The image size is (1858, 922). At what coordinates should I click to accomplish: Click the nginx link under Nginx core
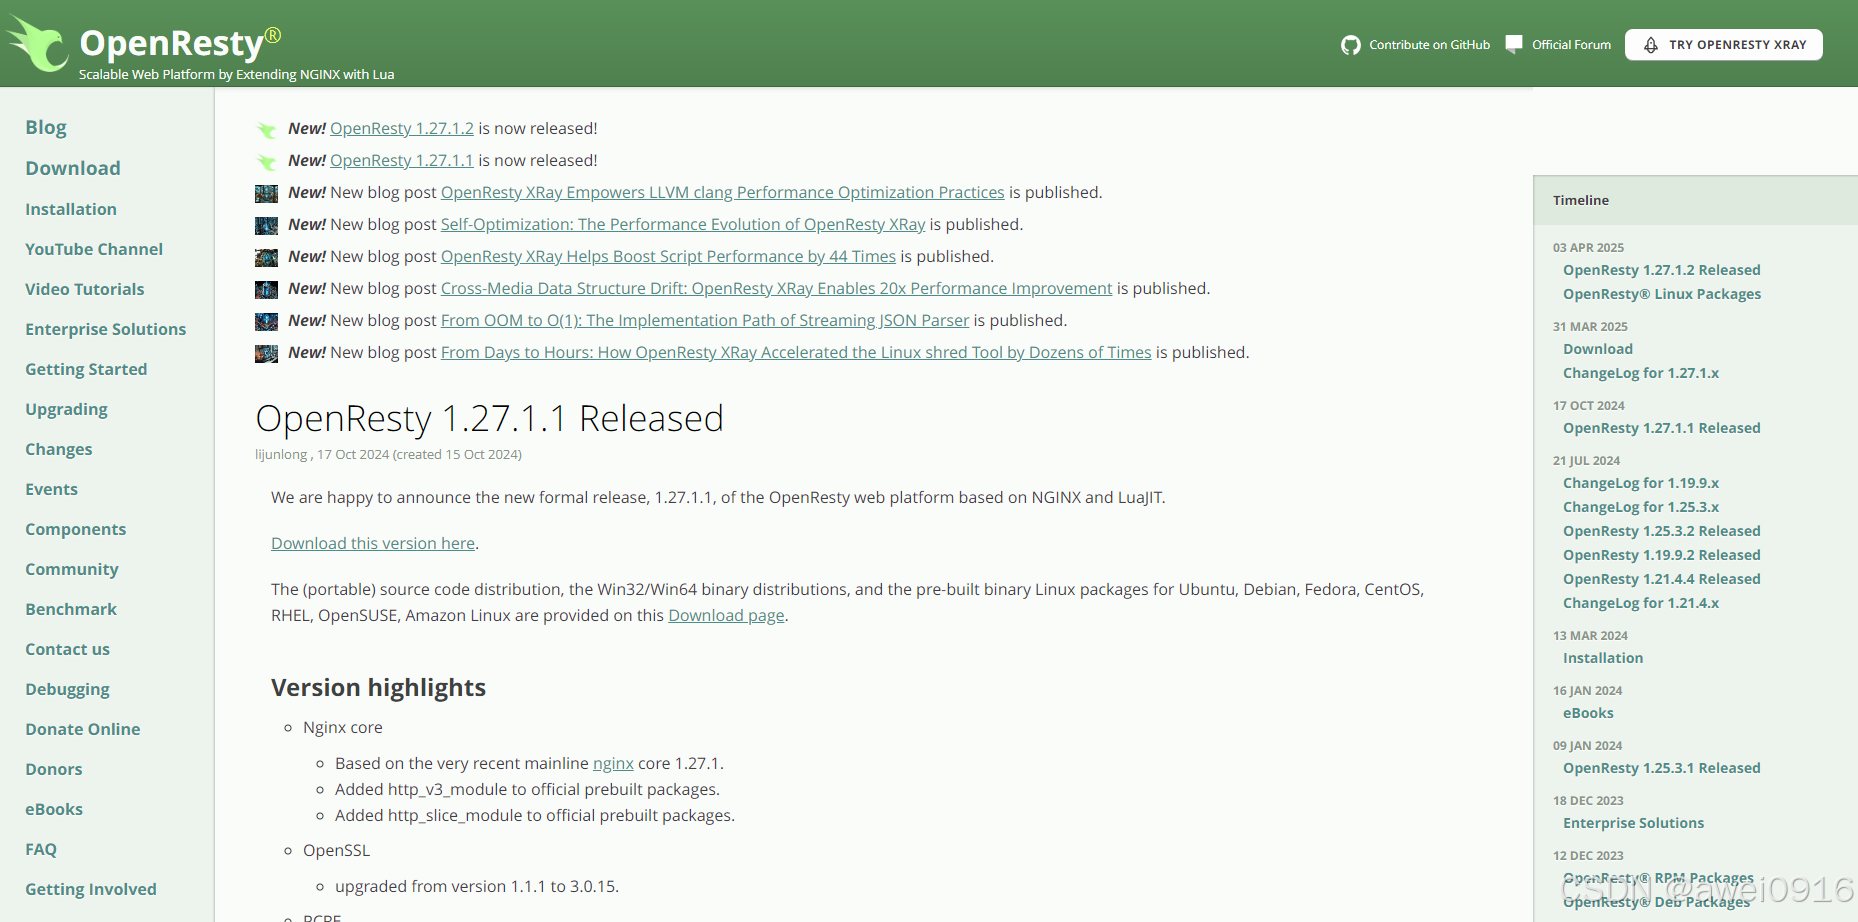pyautogui.click(x=613, y=763)
